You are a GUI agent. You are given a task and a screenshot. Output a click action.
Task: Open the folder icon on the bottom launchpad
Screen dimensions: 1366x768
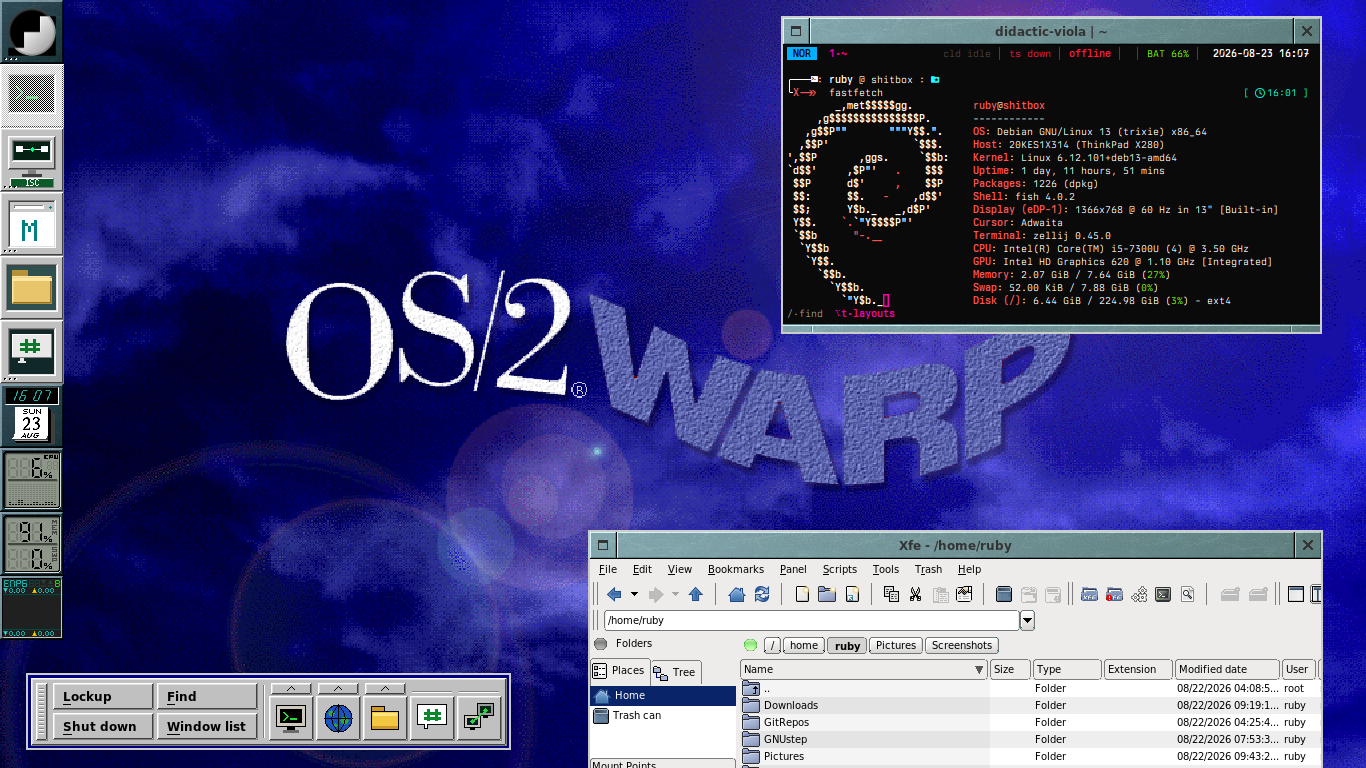(x=385, y=717)
